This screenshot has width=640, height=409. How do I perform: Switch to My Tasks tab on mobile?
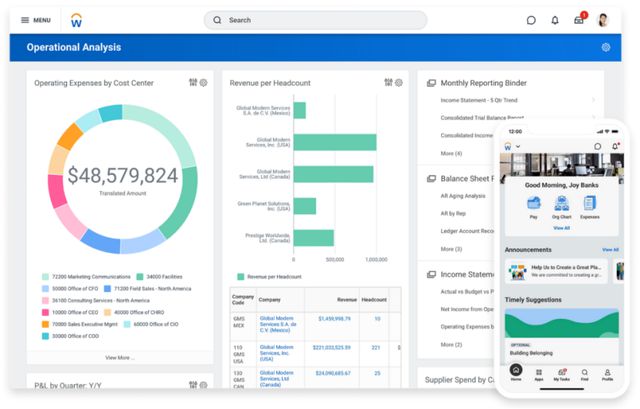561,372
